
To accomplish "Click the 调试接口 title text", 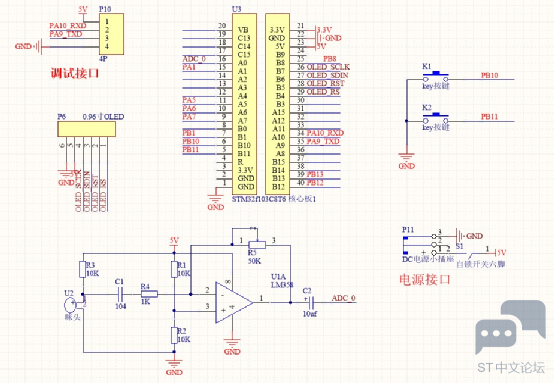I will pos(75,73).
